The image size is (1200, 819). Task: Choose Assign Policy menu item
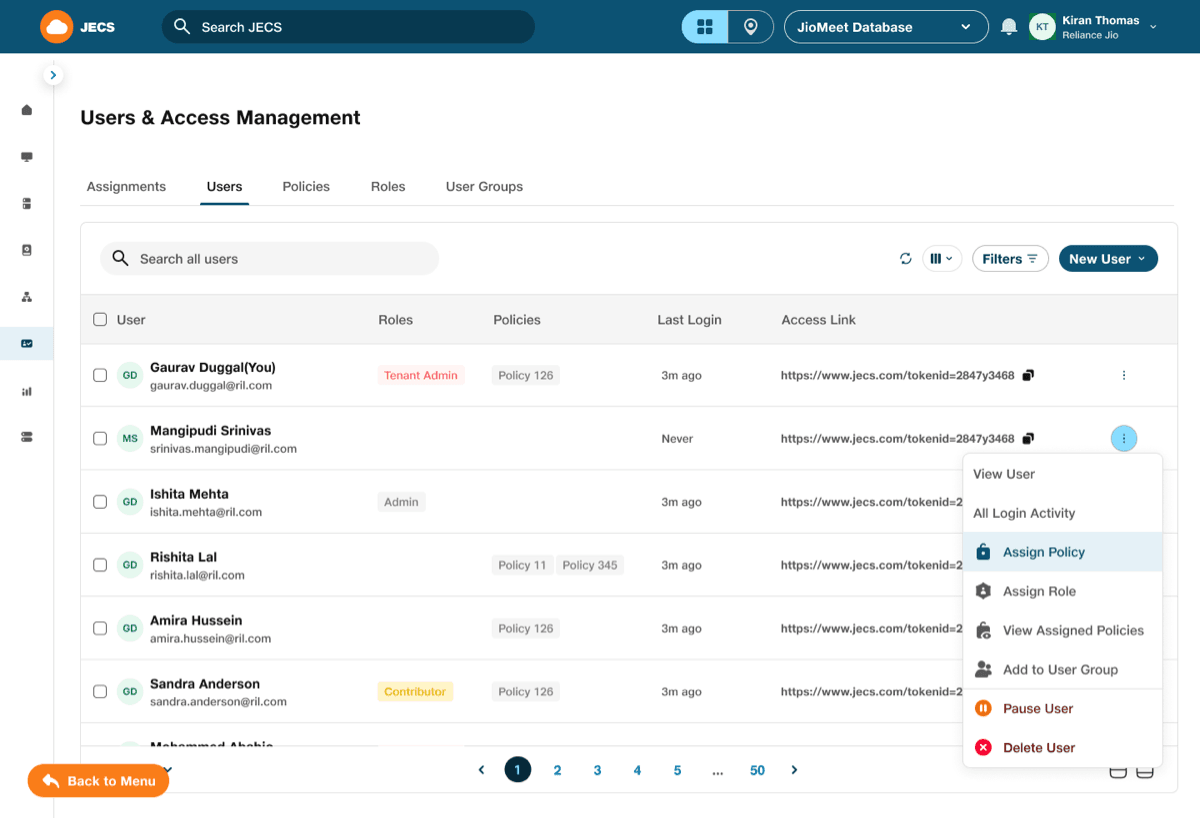(1062, 552)
